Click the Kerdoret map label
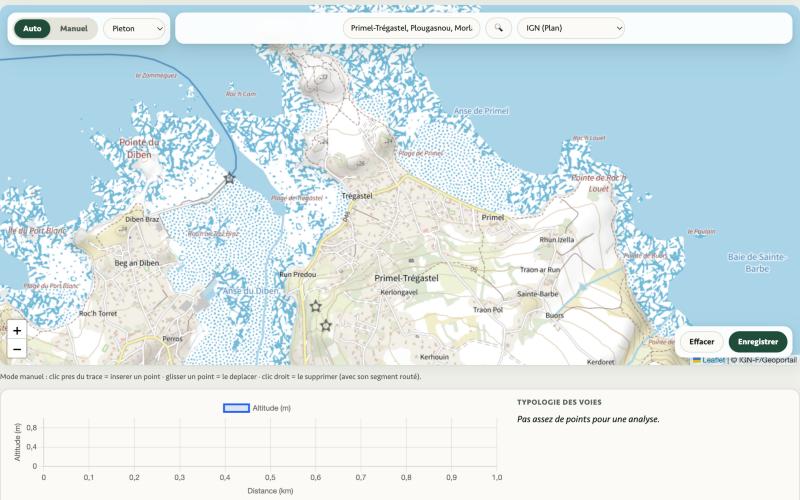Image resolution: width=800 pixels, height=500 pixels. click(601, 362)
